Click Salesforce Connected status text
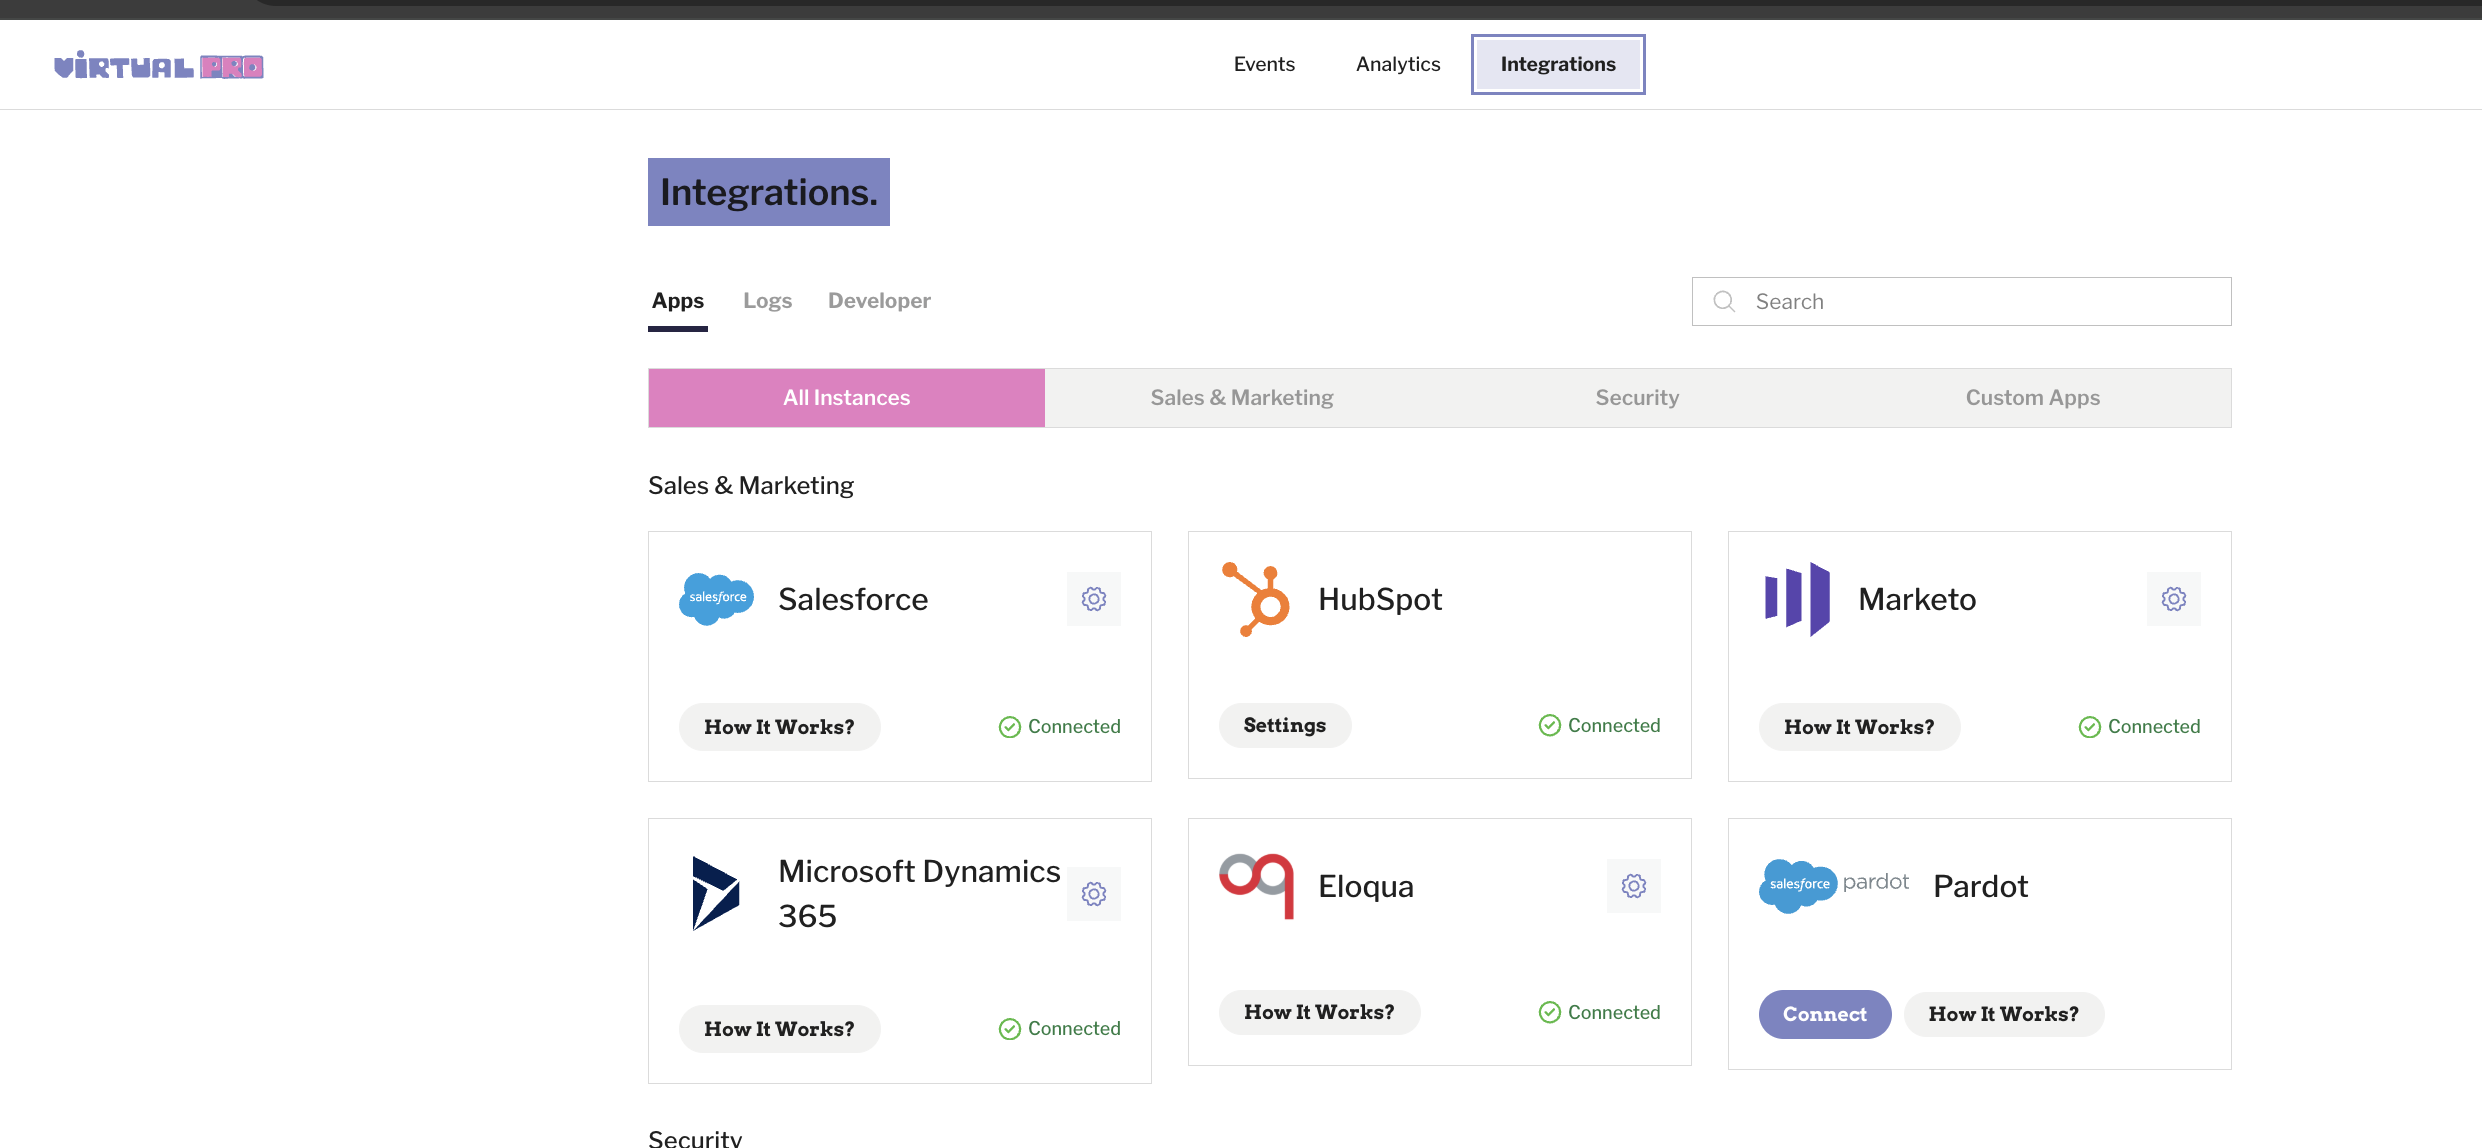This screenshot has height=1148, width=2482. click(x=1074, y=727)
